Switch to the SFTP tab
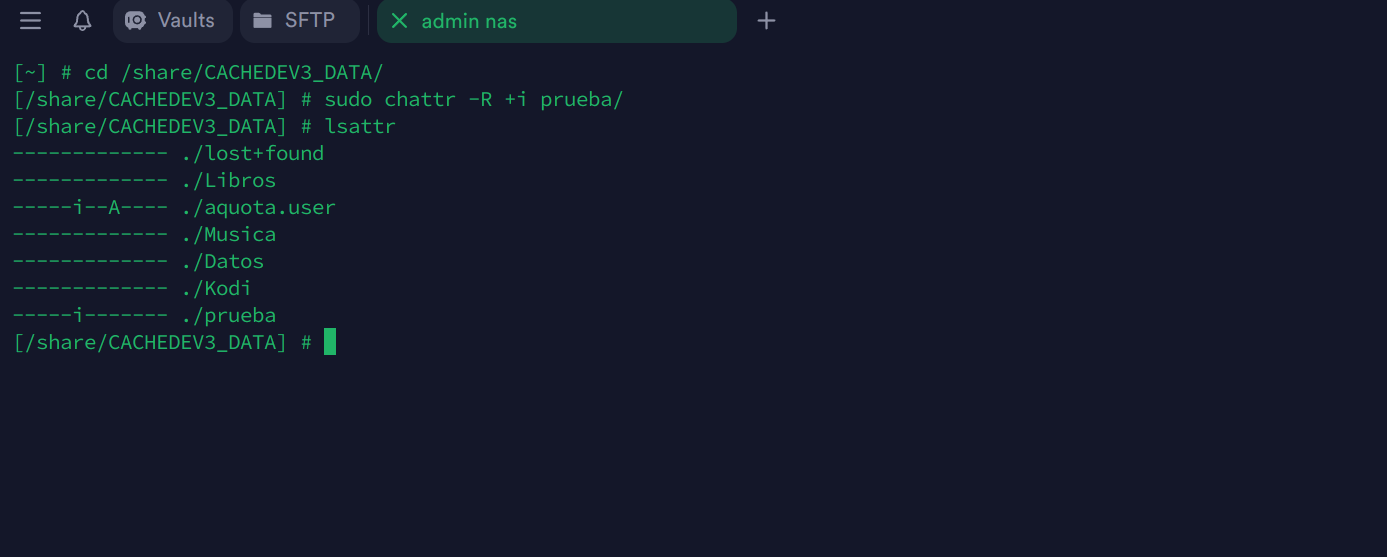The width and height of the screenshot is (1387, 557). pyautogui.click(x=309, y=21)
